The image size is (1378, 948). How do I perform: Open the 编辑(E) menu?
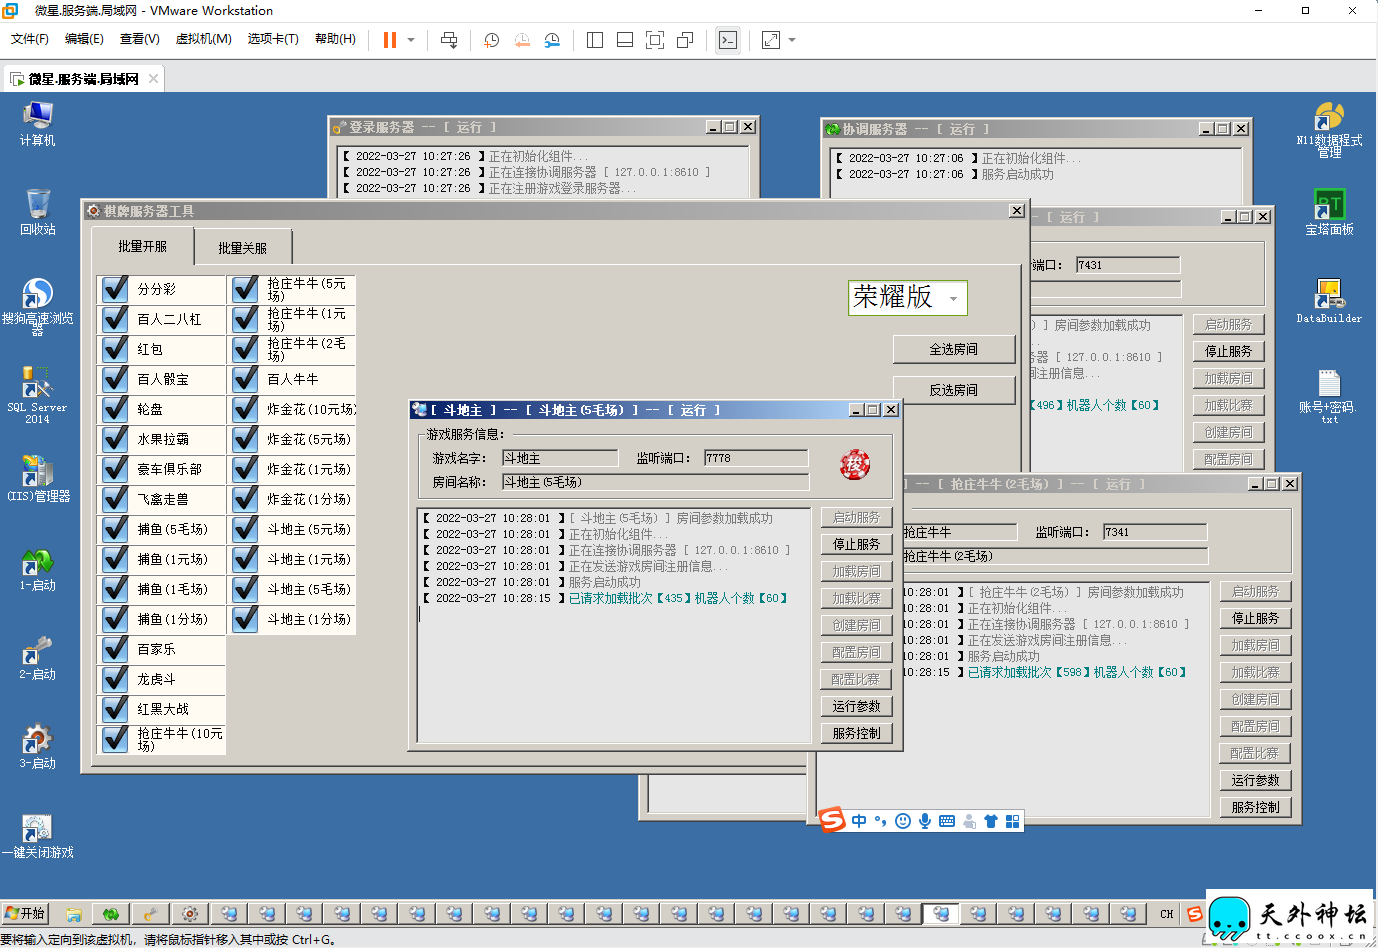coord(84,39)
